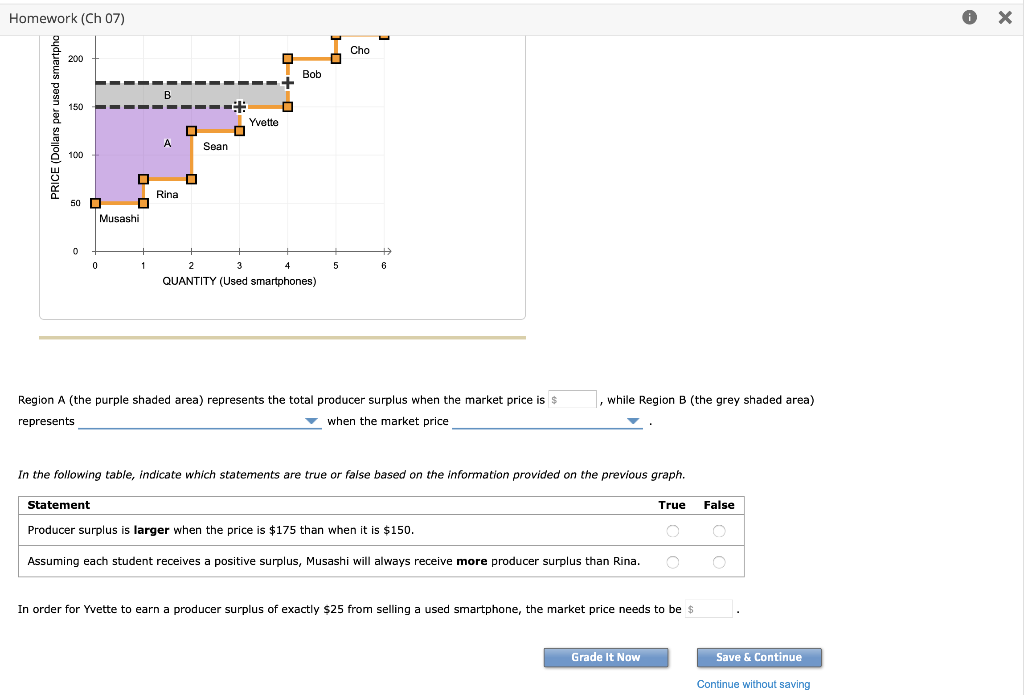Mark the $175 producer surplus statement False
1024x695 pixels.
coord(718,530)
